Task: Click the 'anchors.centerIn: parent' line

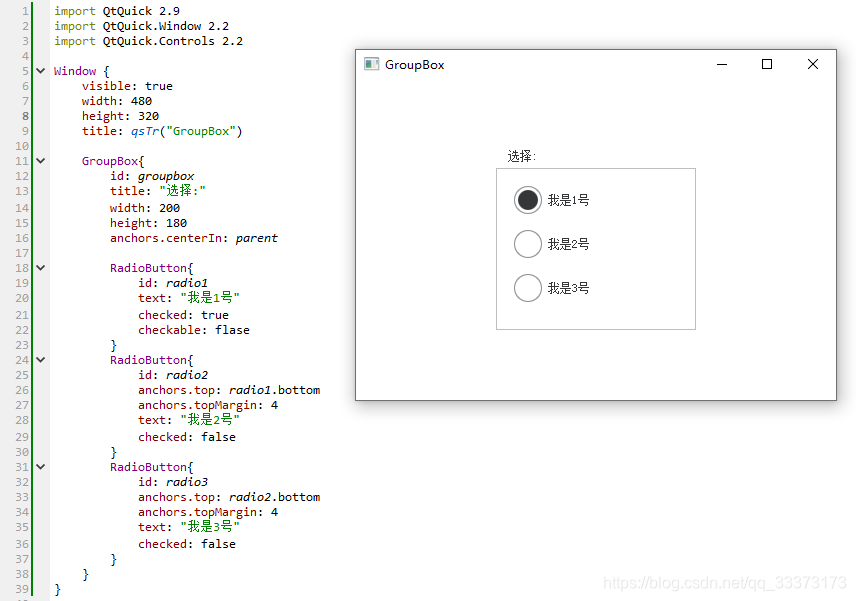Action: coord(194,238)
